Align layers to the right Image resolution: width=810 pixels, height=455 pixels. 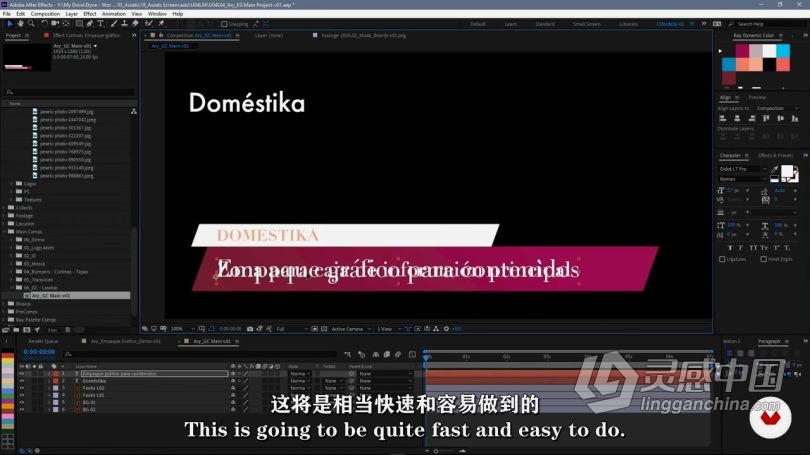752,118
